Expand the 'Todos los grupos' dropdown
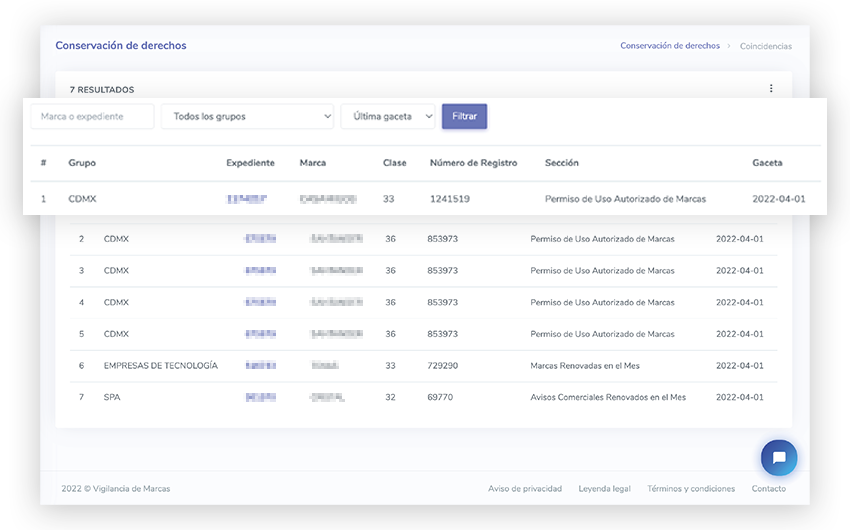 point(247,117)
